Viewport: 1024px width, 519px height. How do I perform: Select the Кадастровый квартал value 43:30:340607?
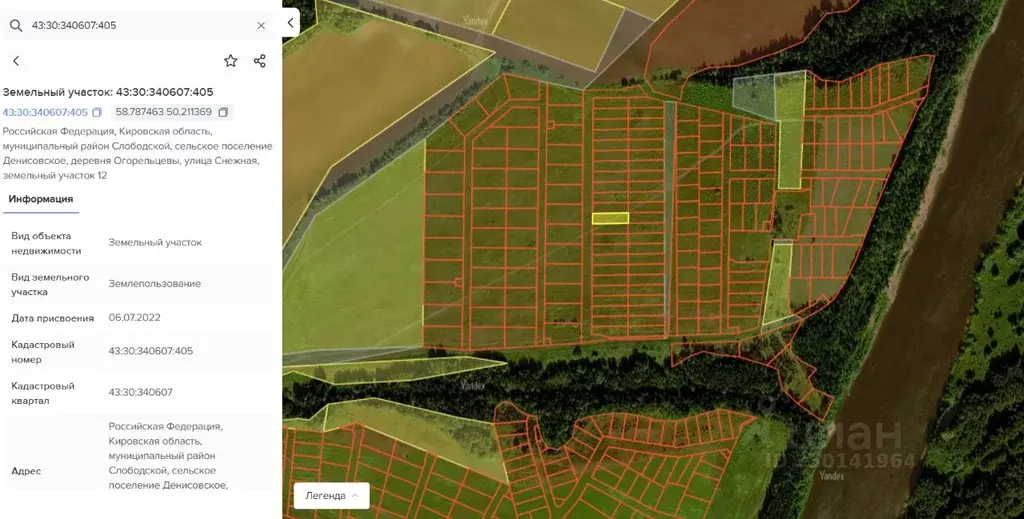tap(140, 392)
